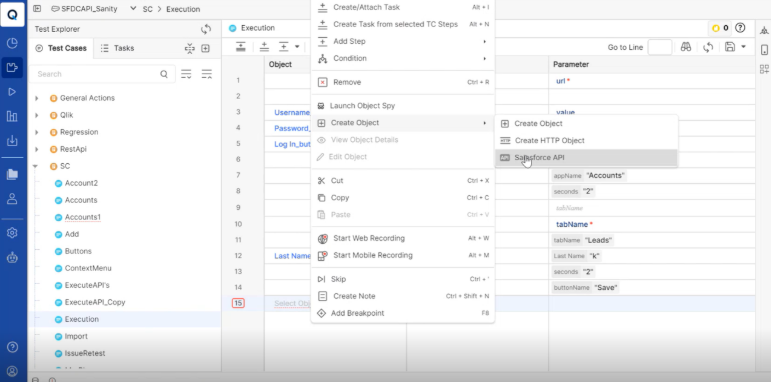Refresh the Test Explorer panel
The height and width of the screenshot is (382, 772).
pos(206,29)
